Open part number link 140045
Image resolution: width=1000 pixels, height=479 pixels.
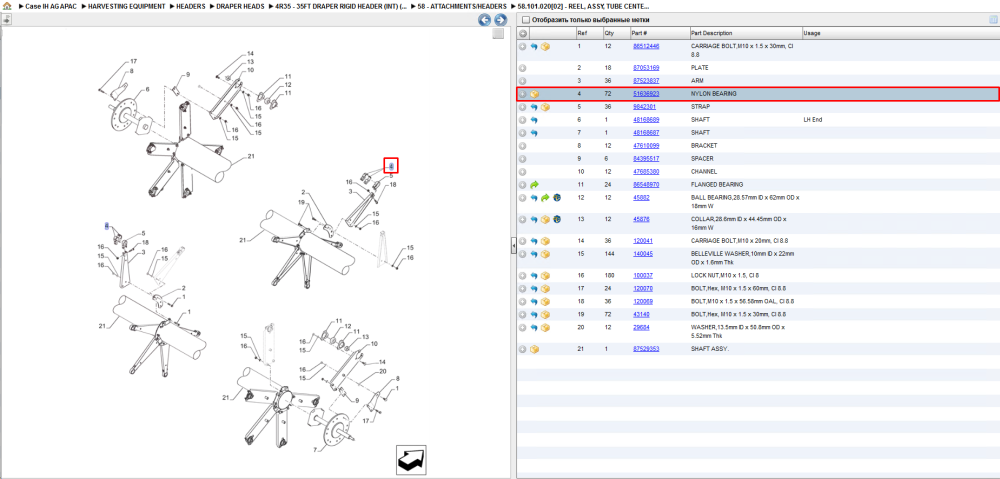pos(642,254)
